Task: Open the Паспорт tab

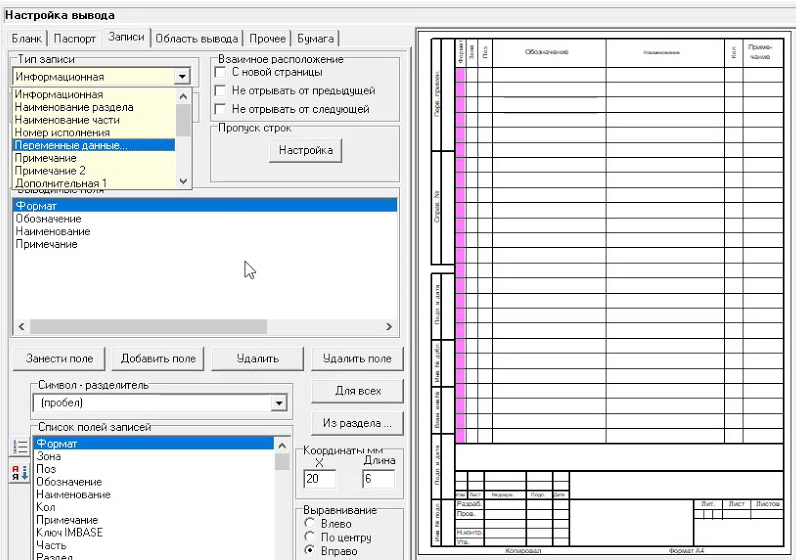Action: 75,39
